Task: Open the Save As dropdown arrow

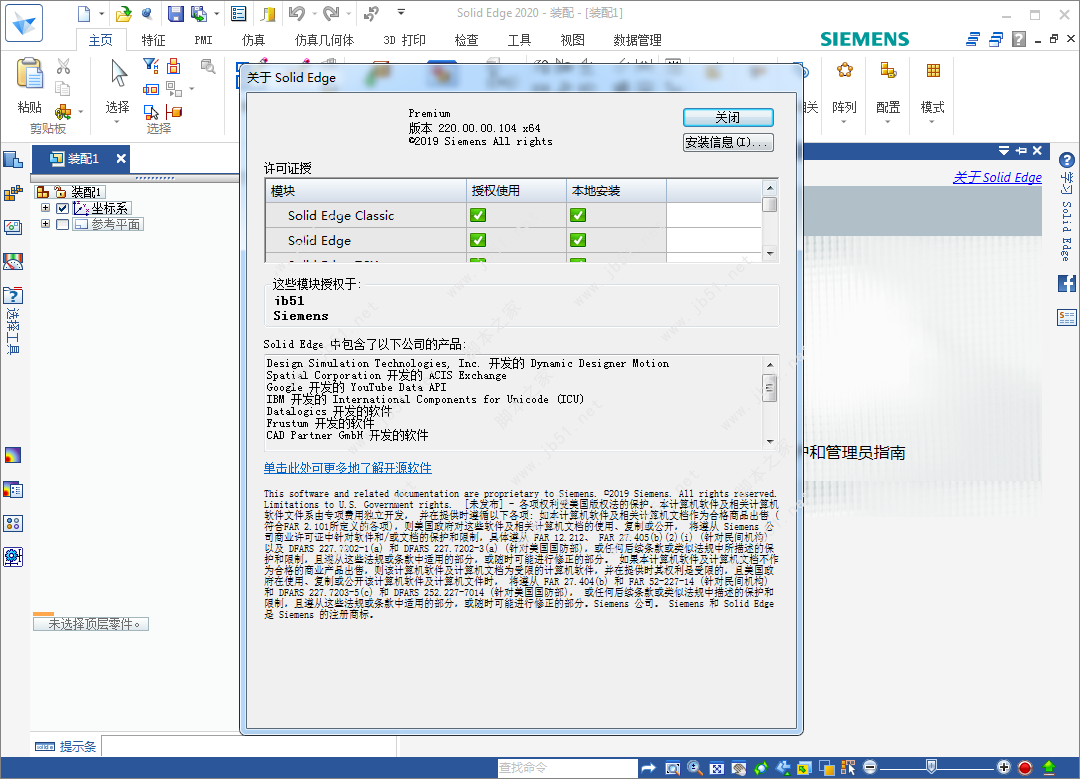Action: pyautogui.click(x=215, y=13)
